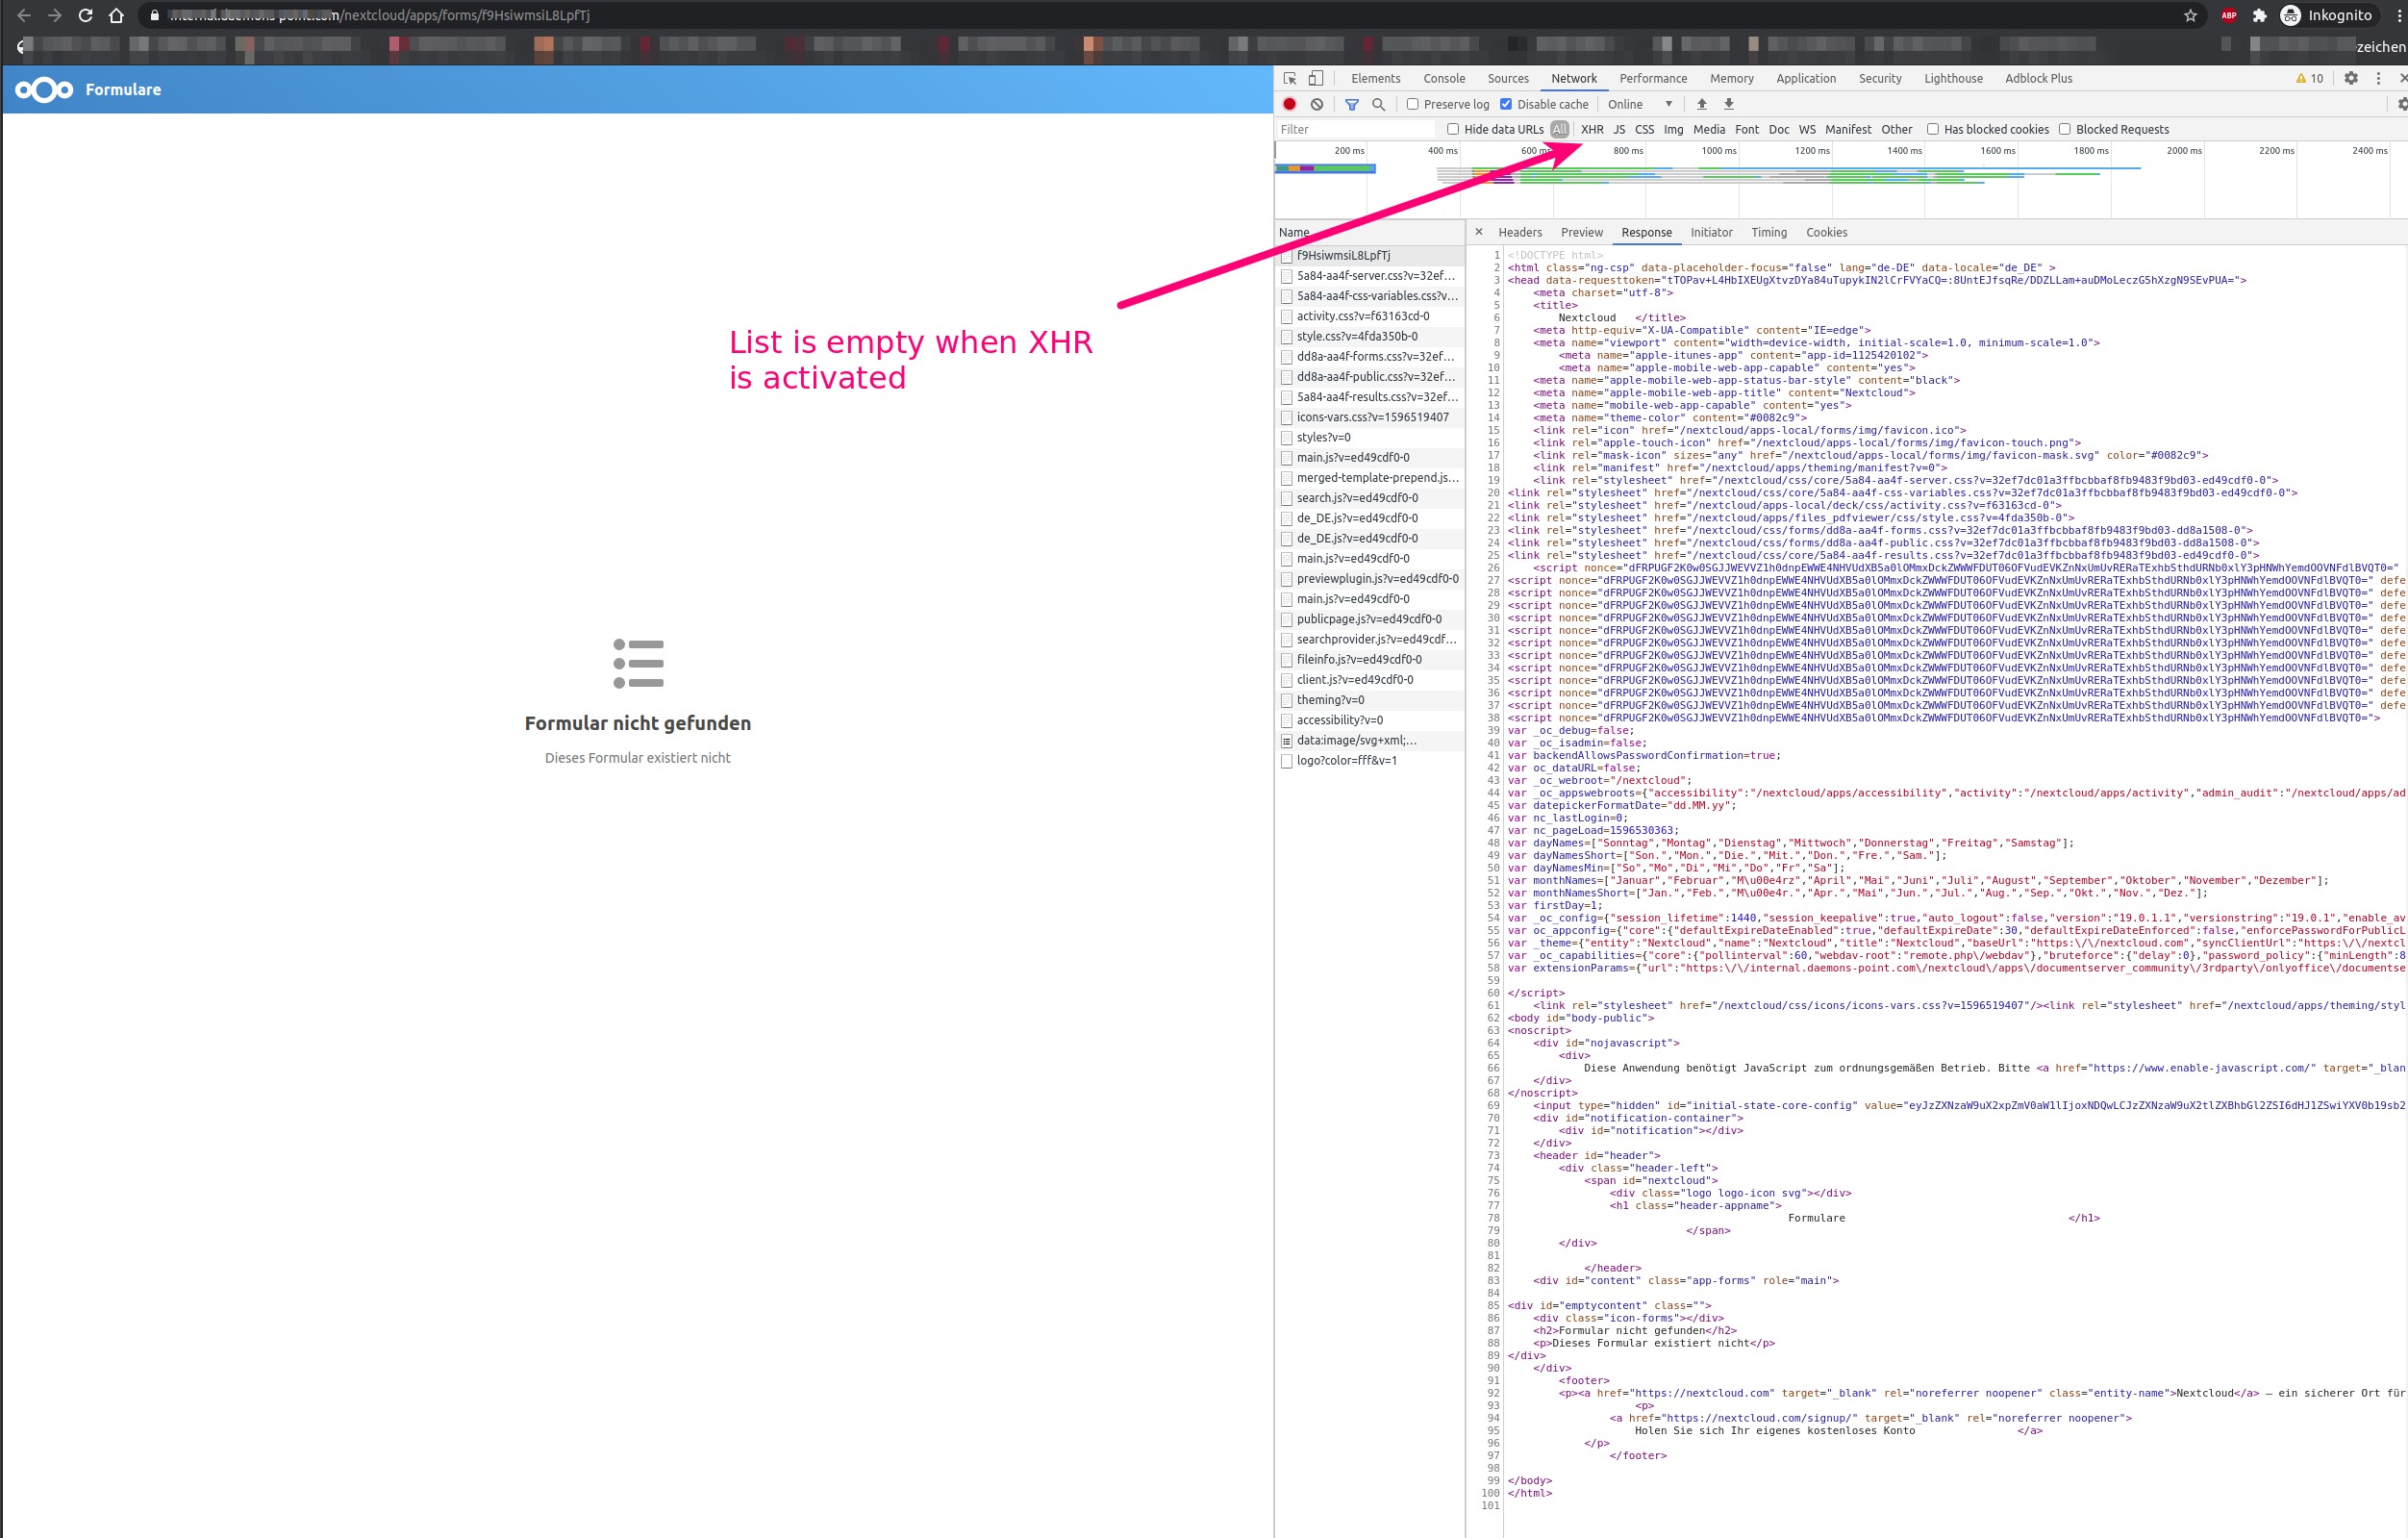This screenshot has height=1538, width=2408.
Task: Open DevTools settings gear
Action: point(2351,78)
